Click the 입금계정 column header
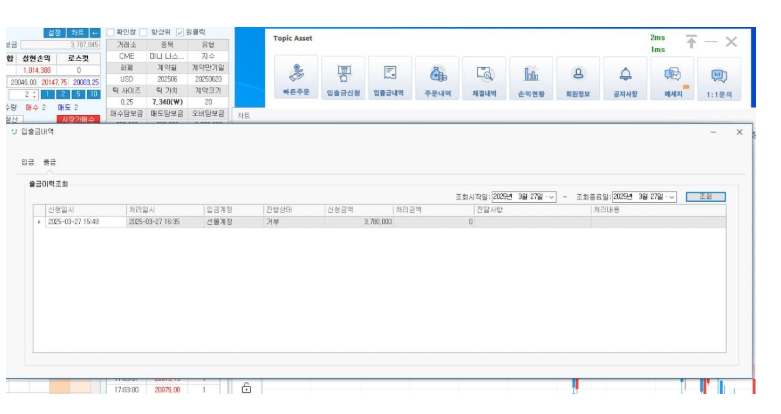Screen dimensions: 781x414 234,210
